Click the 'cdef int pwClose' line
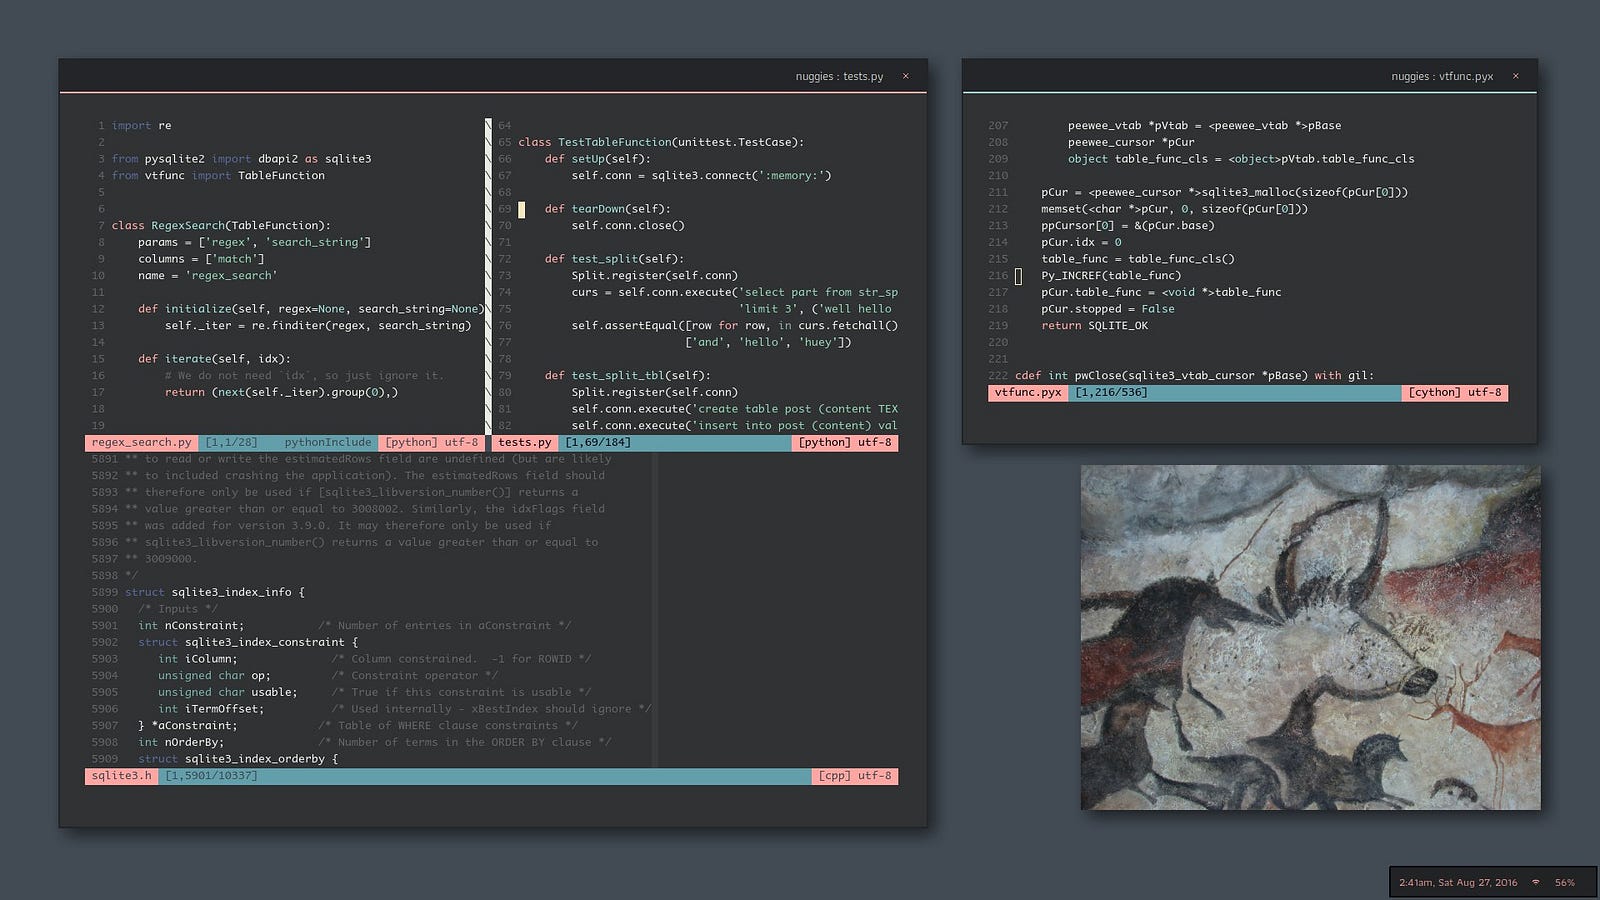 pos(1194,376)
